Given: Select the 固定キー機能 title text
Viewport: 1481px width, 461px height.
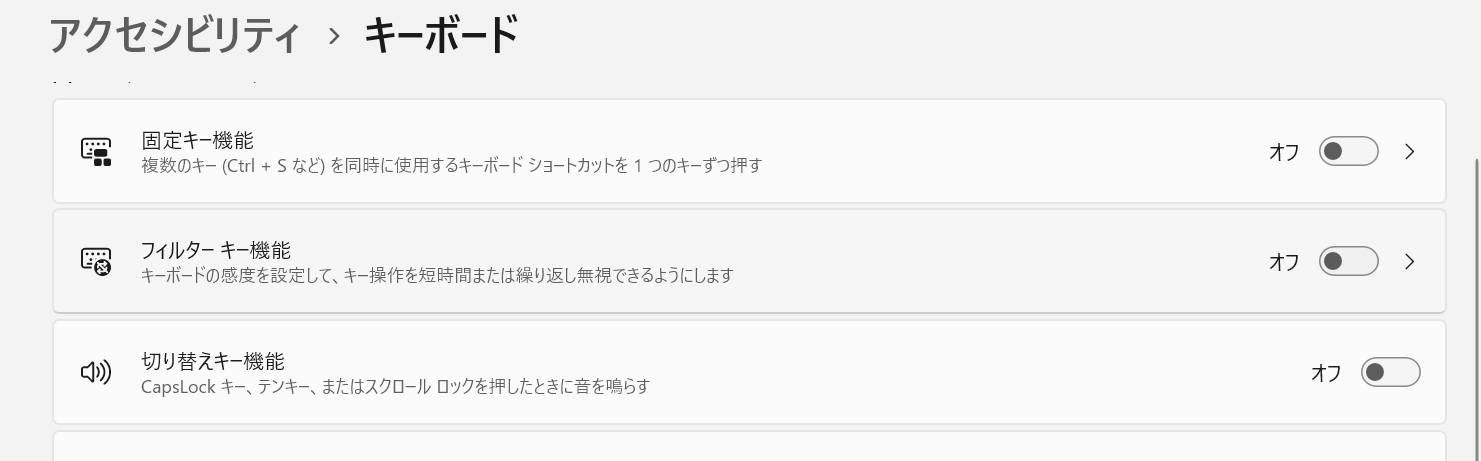Looking at the screenshot, I should 198,140.
